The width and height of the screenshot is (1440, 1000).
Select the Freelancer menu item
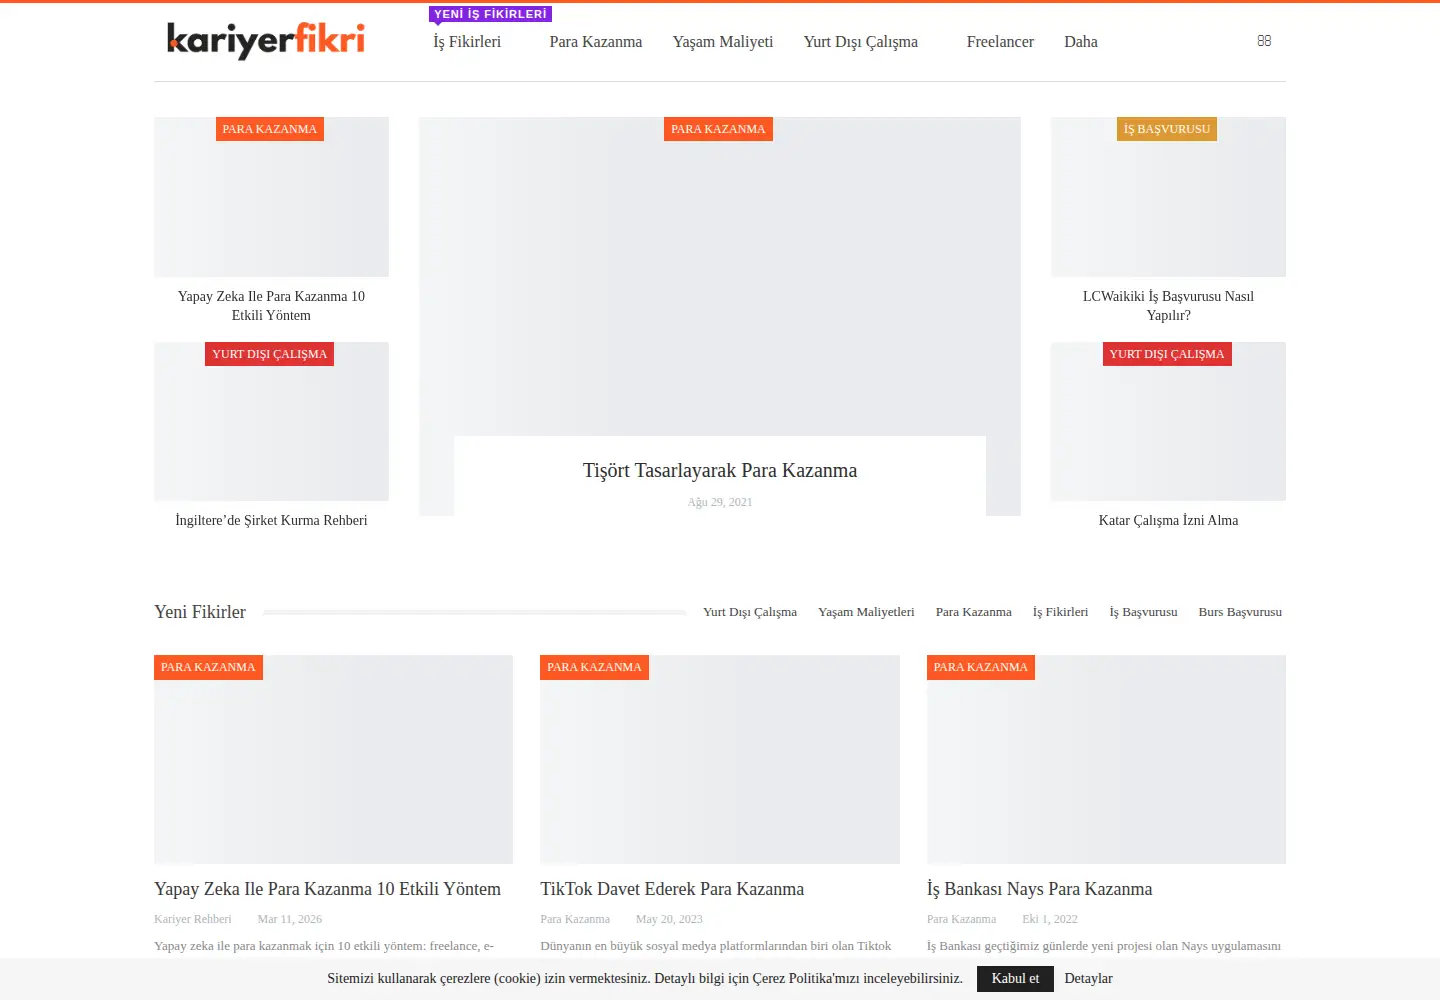1000,42
